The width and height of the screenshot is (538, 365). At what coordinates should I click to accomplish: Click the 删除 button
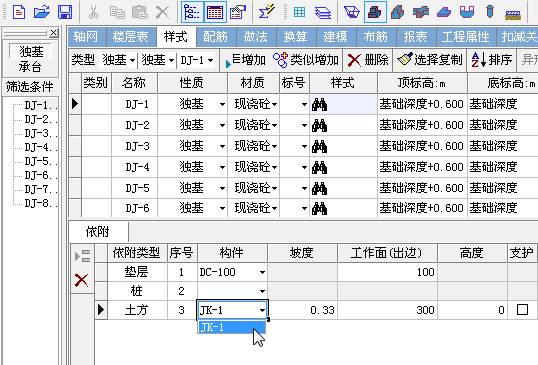pyautogui.click(x=368, y=60)
